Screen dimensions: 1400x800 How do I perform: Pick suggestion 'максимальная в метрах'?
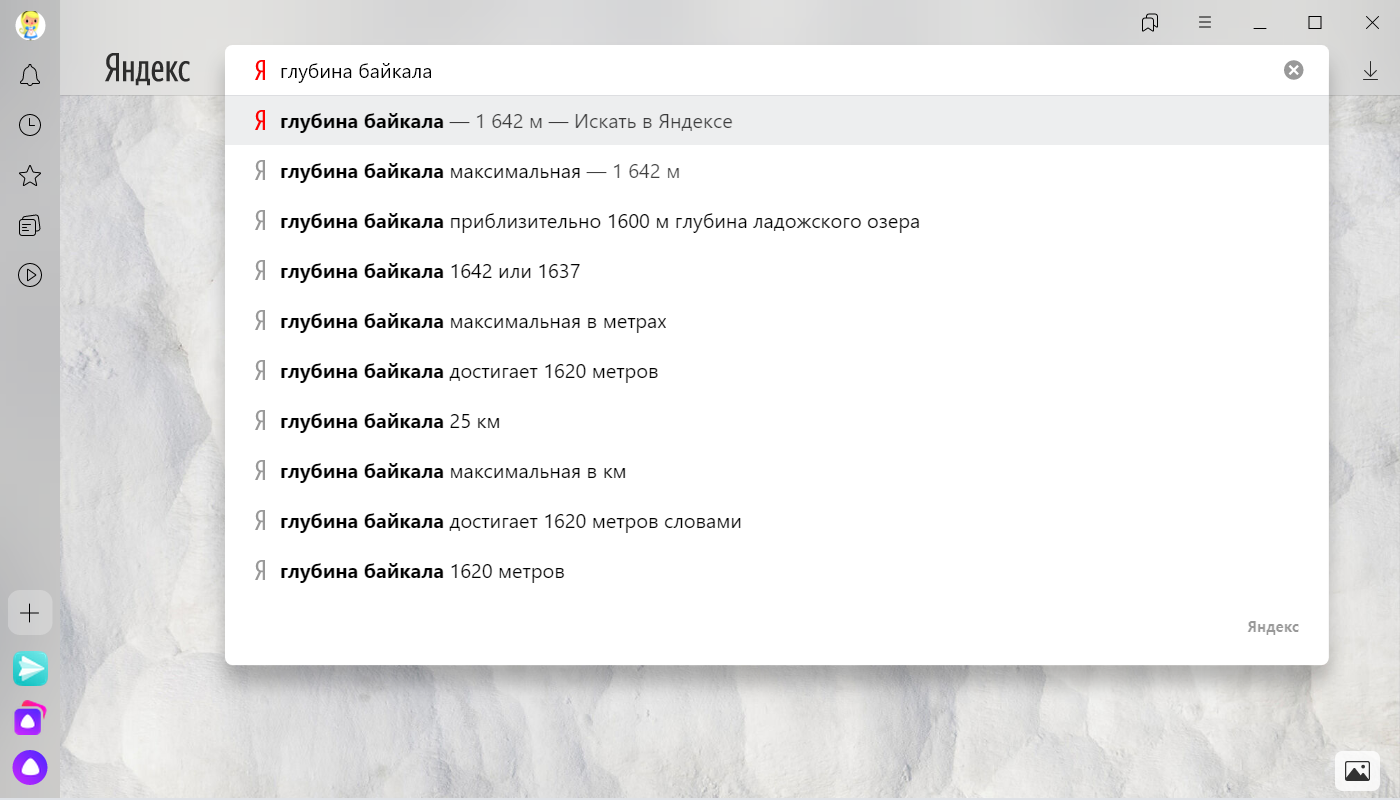(777, 321)
